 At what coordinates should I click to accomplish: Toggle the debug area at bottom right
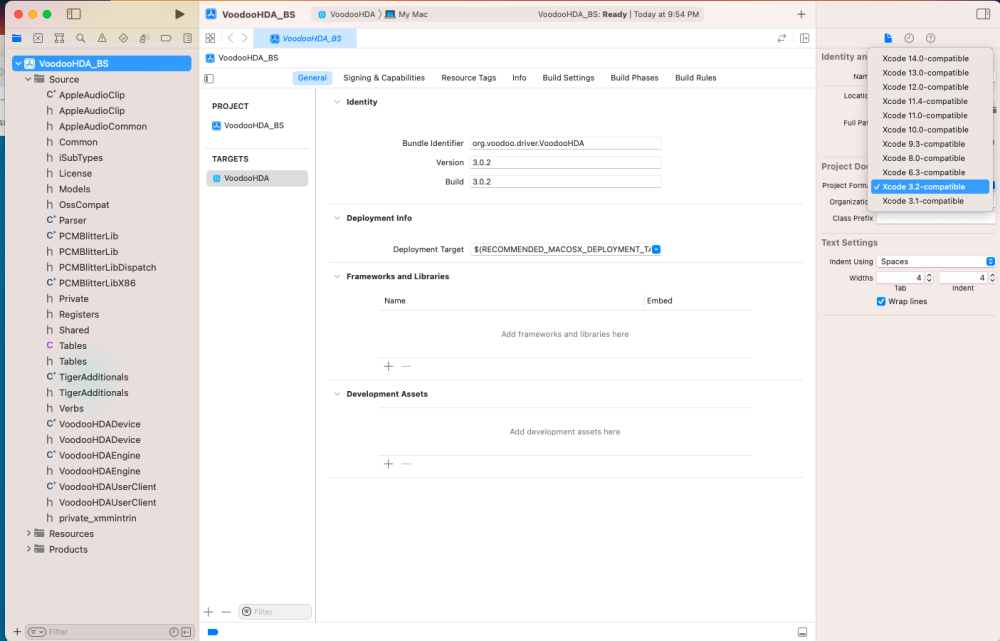click(x=802, y=632)
